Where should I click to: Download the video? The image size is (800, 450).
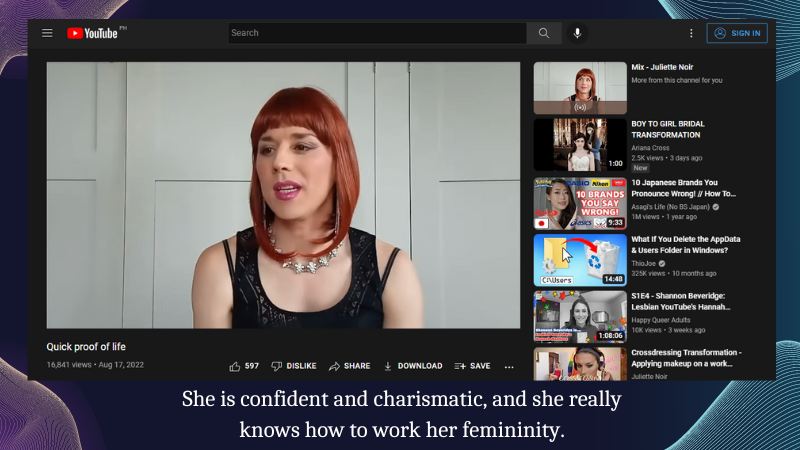412,366
